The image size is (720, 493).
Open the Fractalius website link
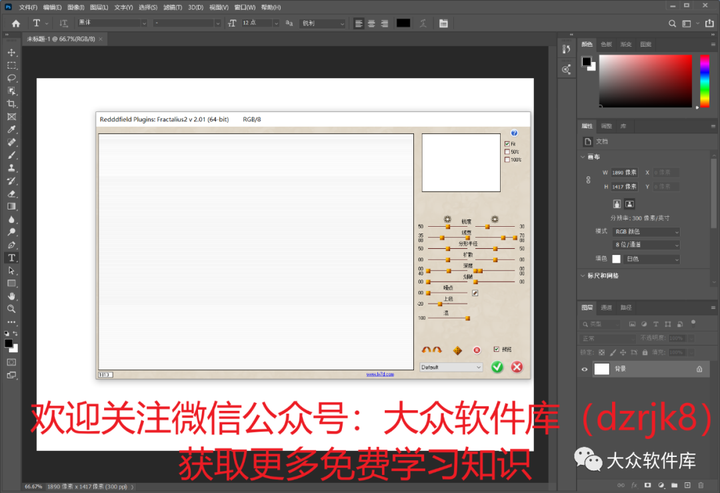380,375
